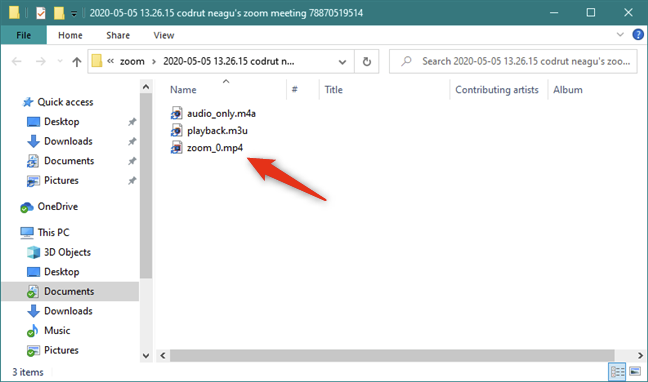648x382 pixels.
Task: Click the pin icon beside pinned Documents
Action: click(132, 161)
